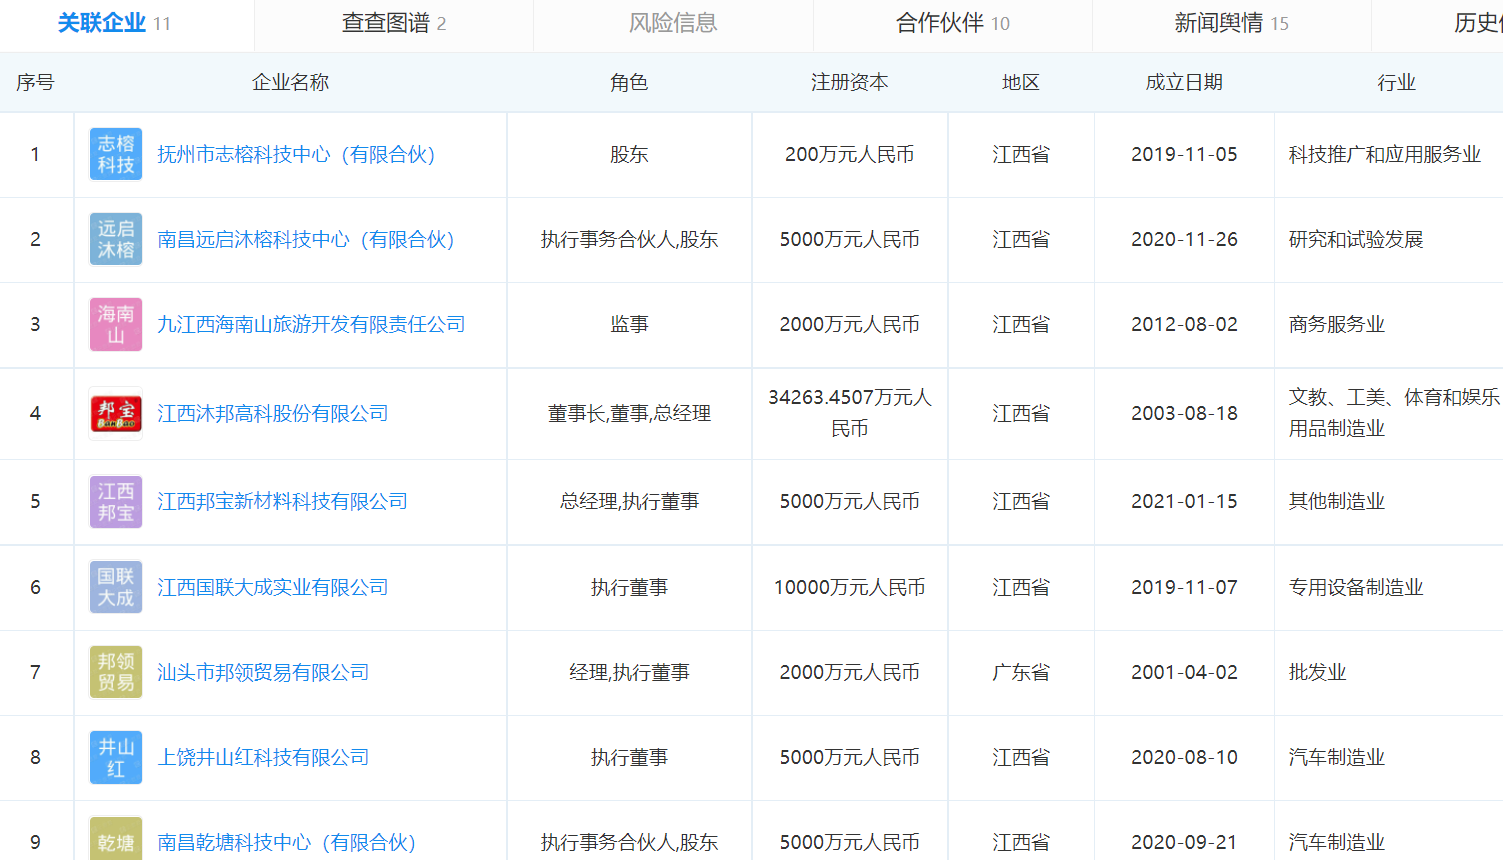Image resolution: width=1503 pixels, height=860 pixels.
Task: Click the 远启沐榕 company logo icon
Action: coord(116,239)
